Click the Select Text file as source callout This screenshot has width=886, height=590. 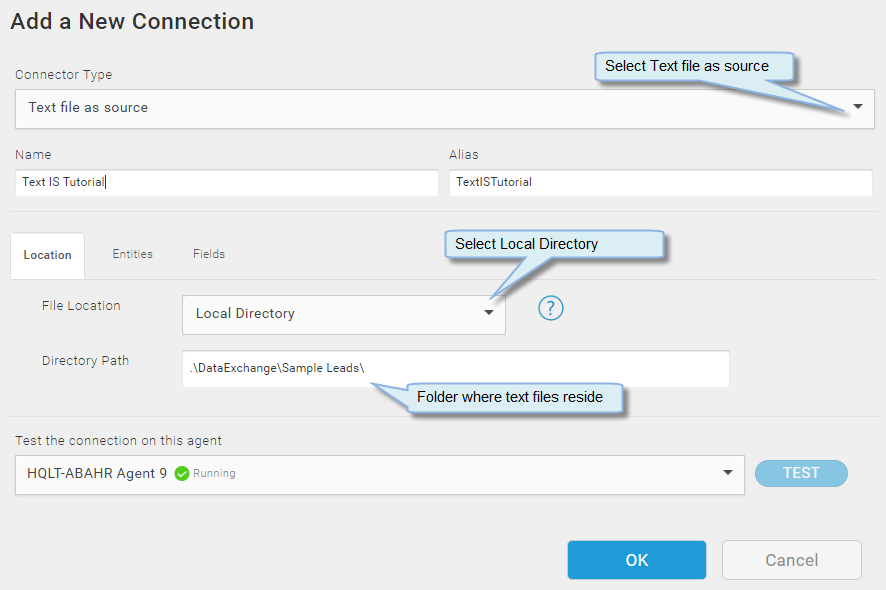pyautogui.click(x=694, y=67)
